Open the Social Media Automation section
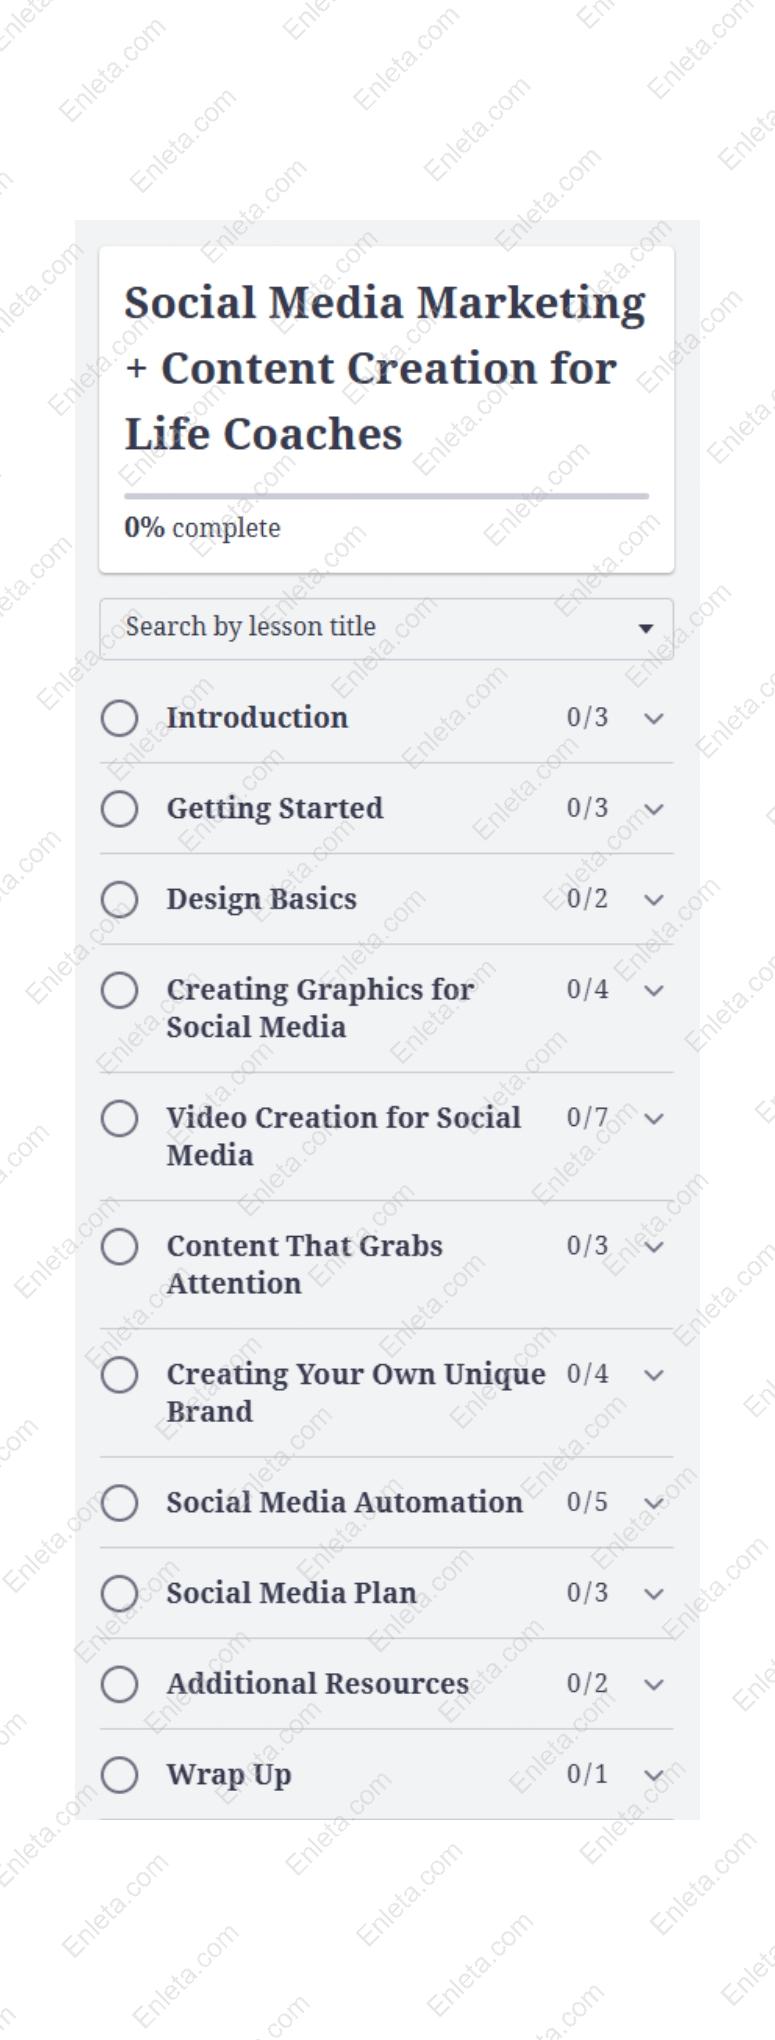Screen dimensions: 775x2040 [x=344, y=1502]
